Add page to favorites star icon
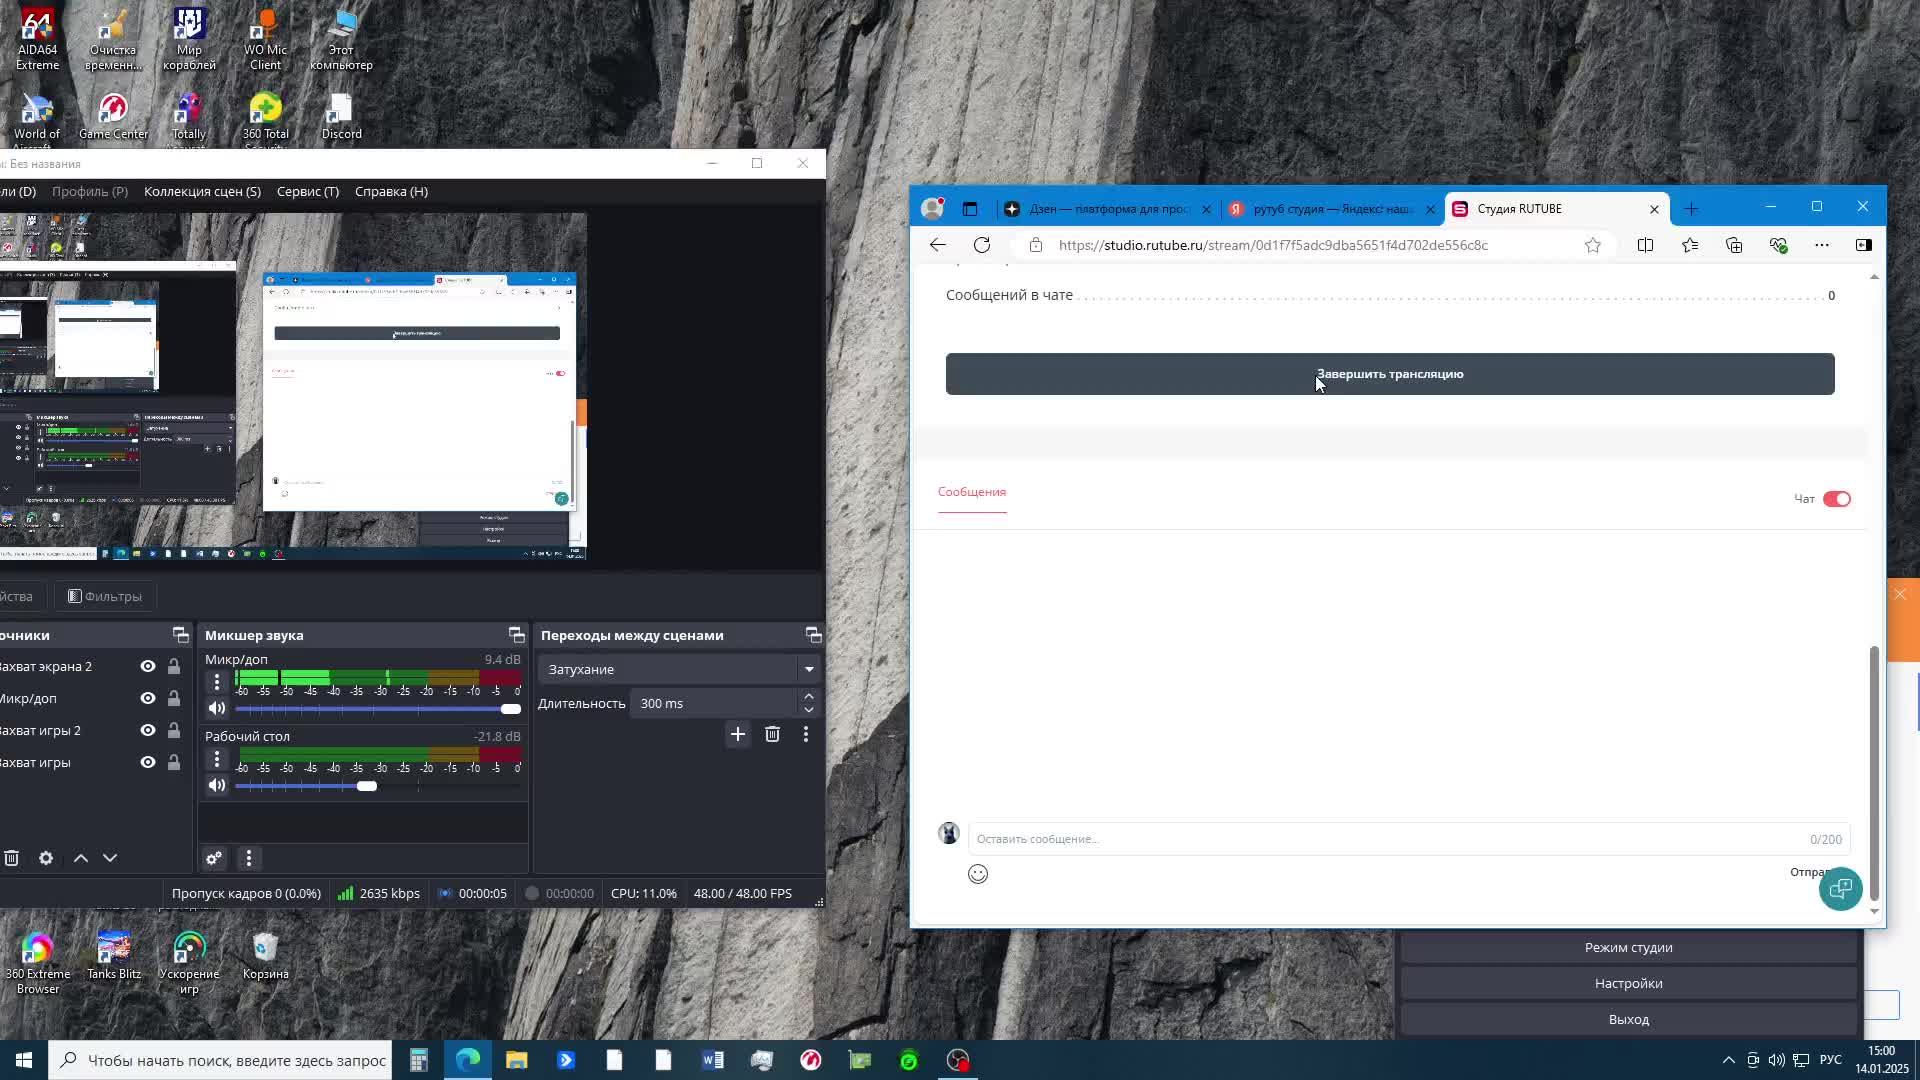 point(1592,245)
